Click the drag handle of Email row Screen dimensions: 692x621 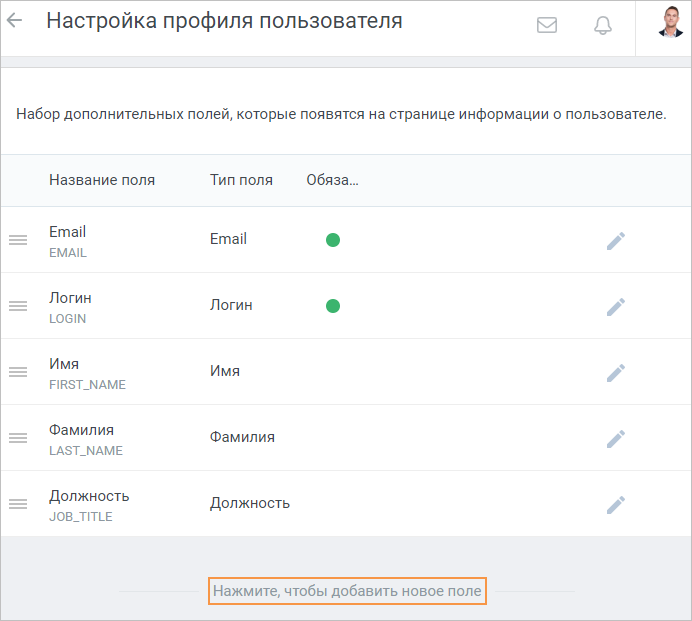click(18, 240)
